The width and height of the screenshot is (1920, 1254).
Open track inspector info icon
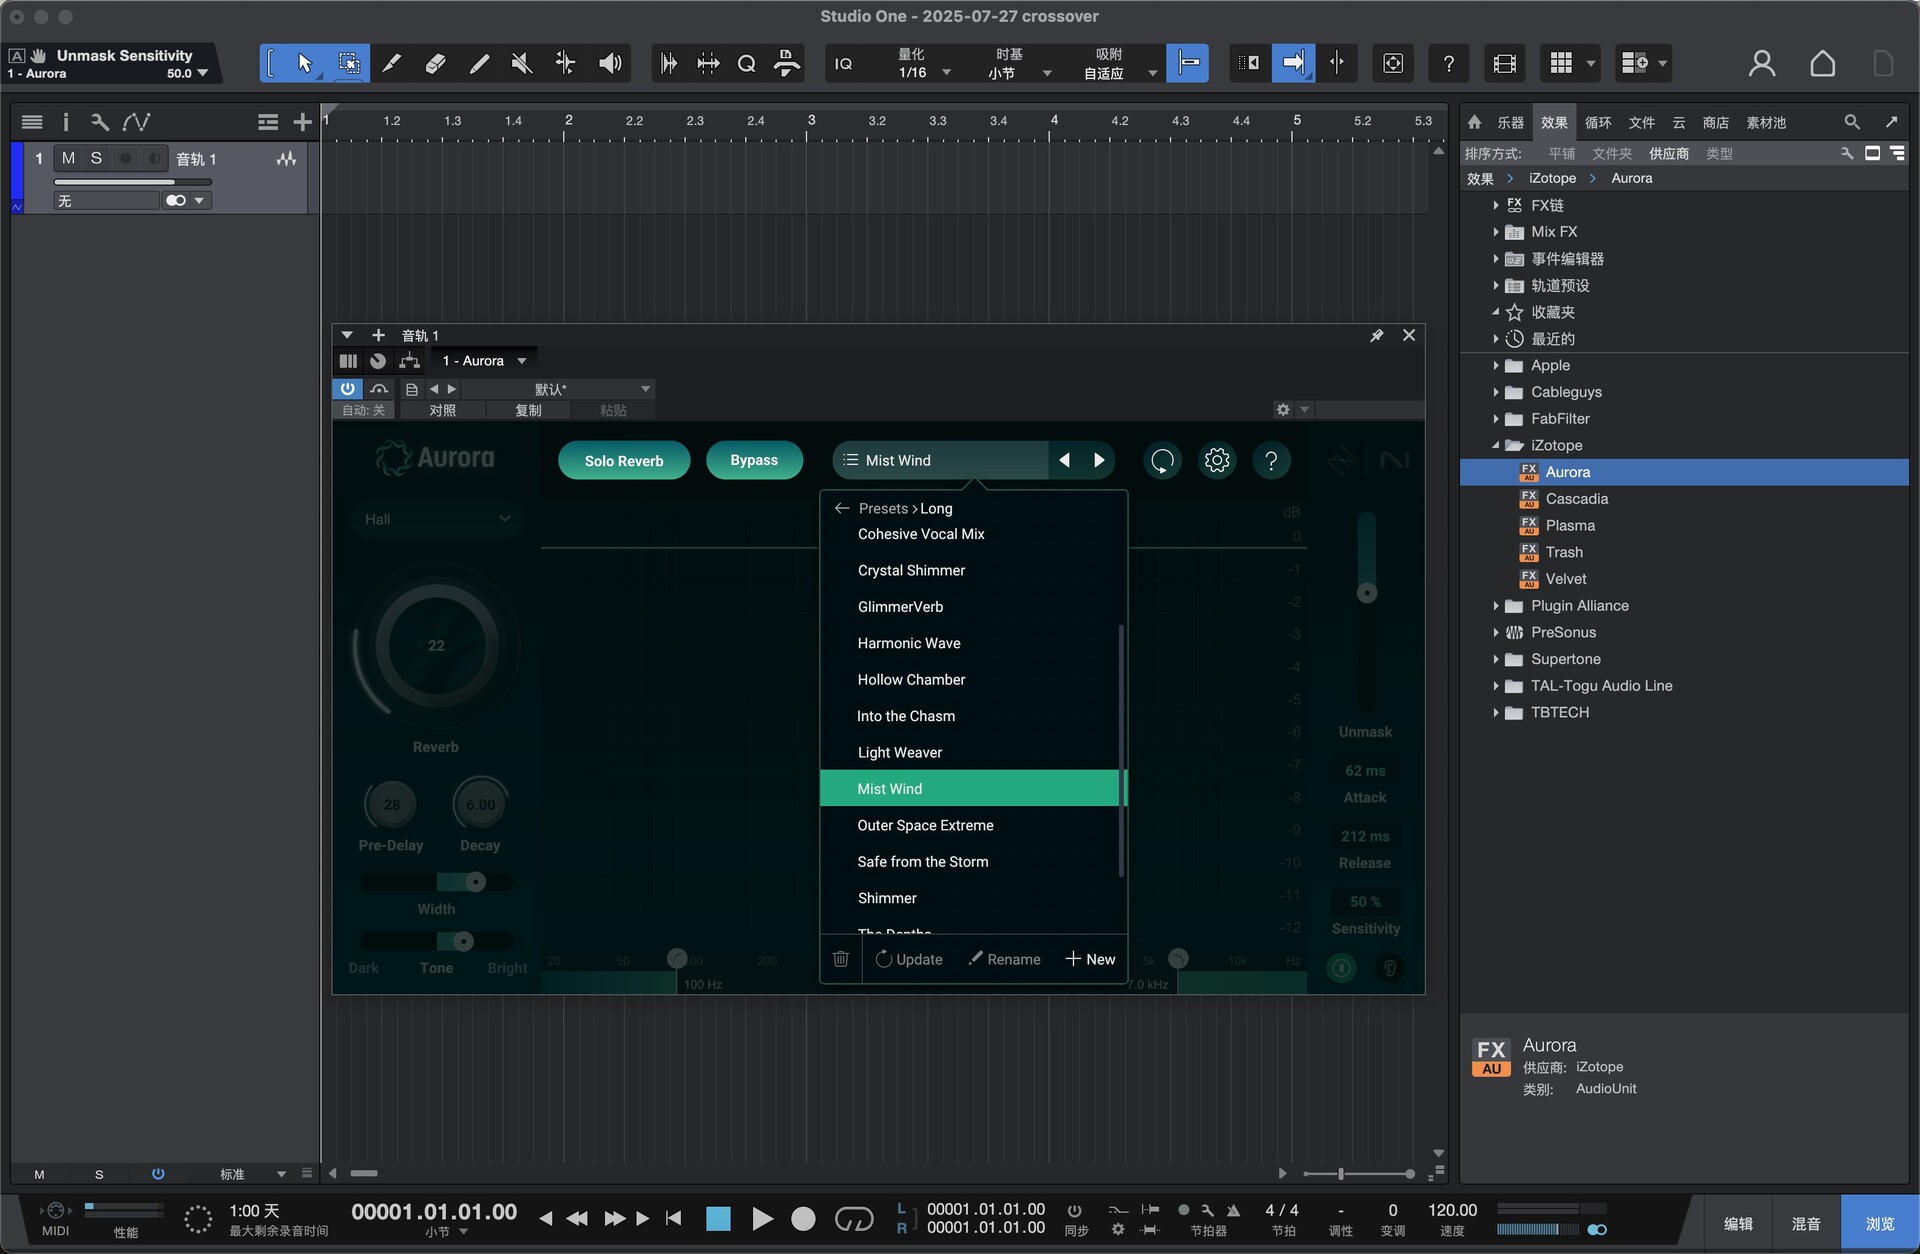(x=66, y=122)
